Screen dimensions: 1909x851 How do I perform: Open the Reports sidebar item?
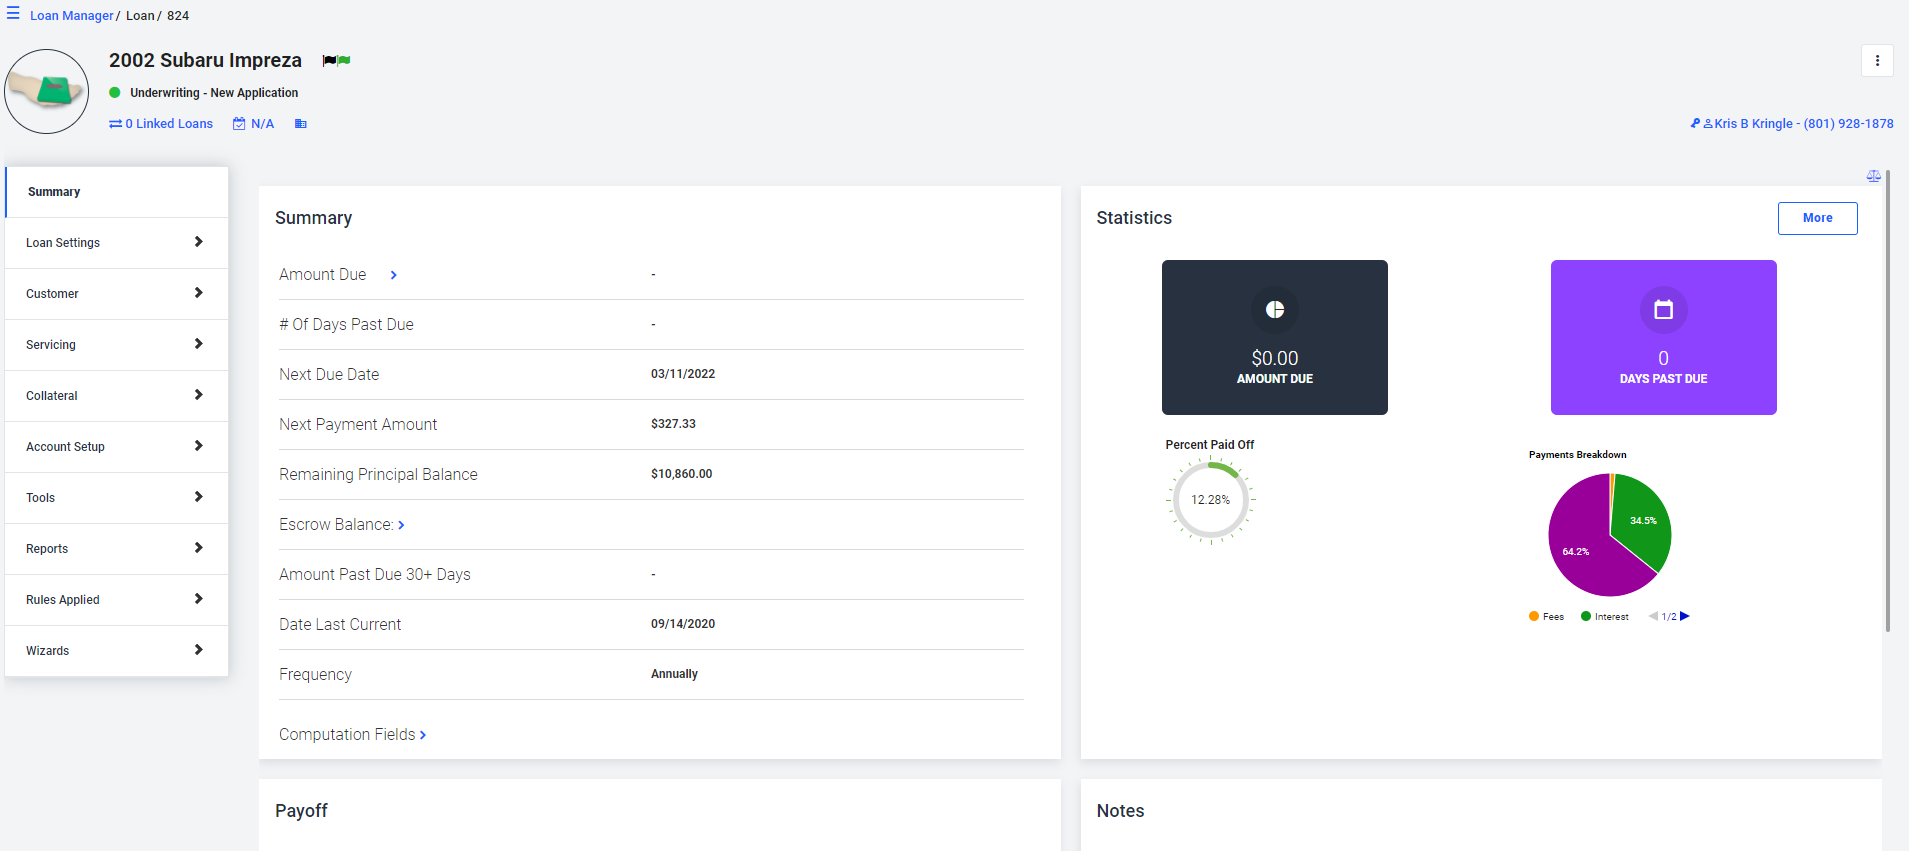(x=117, y=549)
